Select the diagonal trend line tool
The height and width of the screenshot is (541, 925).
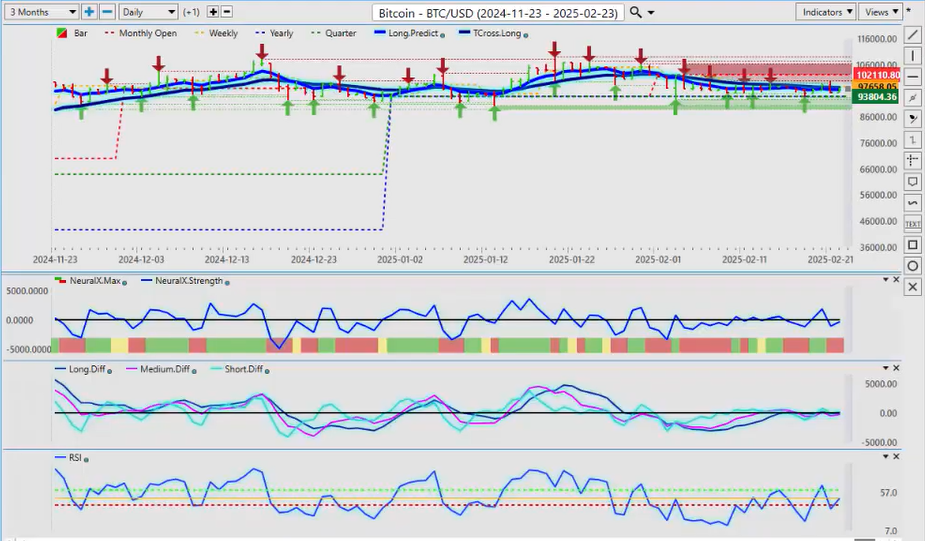click(x=913, y=35)
